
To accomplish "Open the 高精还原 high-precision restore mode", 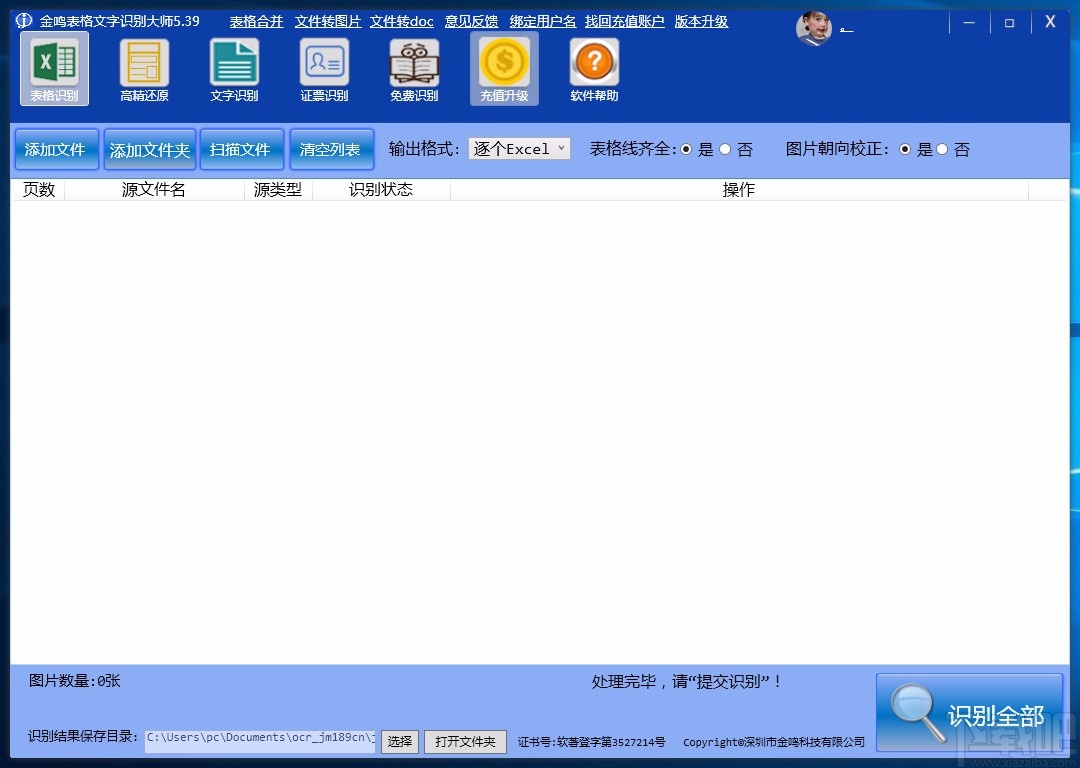I will click(144, 68).
